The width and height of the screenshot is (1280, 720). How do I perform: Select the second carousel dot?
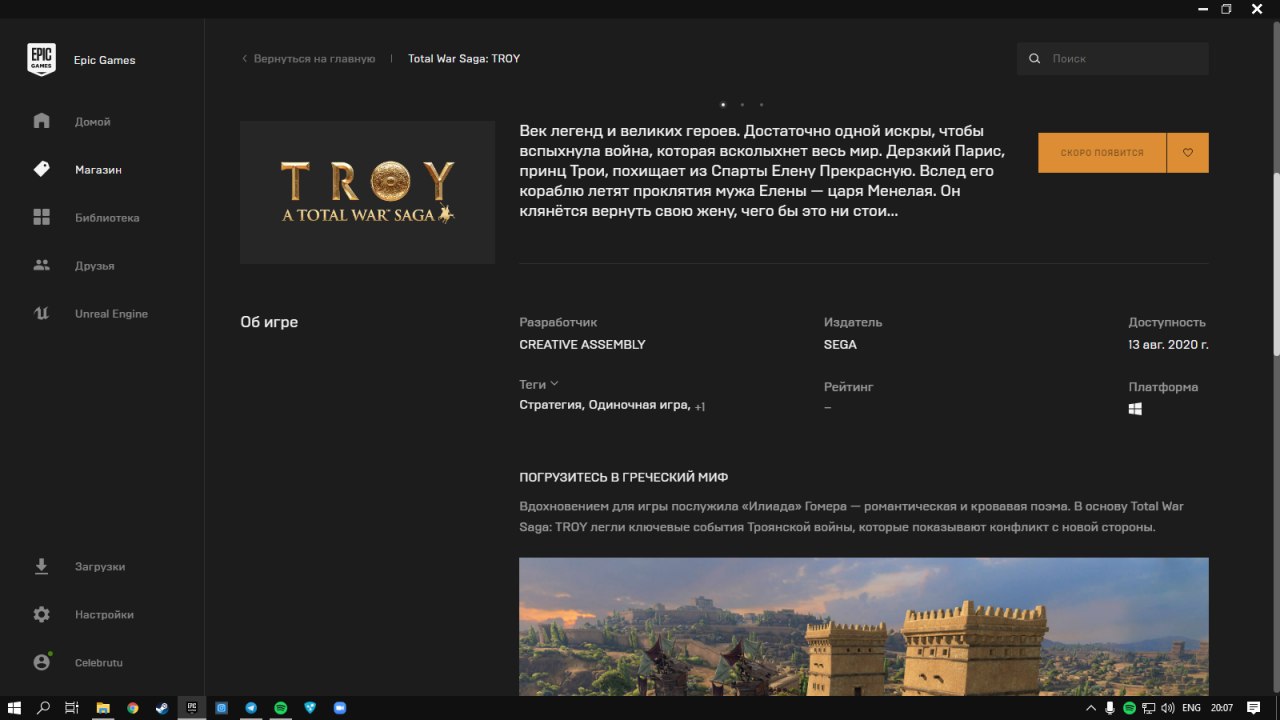pos(742,104)
